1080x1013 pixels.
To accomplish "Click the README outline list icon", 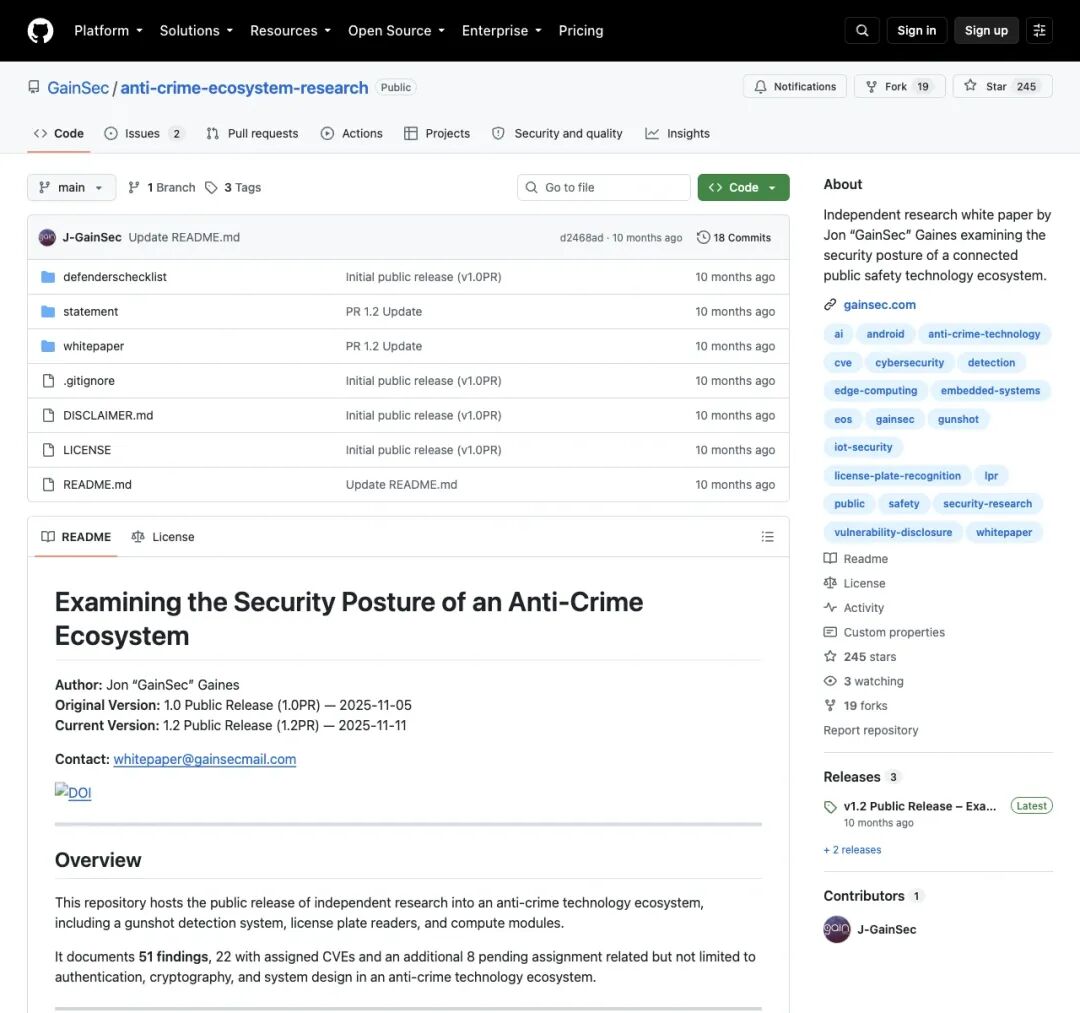I will pos(767,536).
